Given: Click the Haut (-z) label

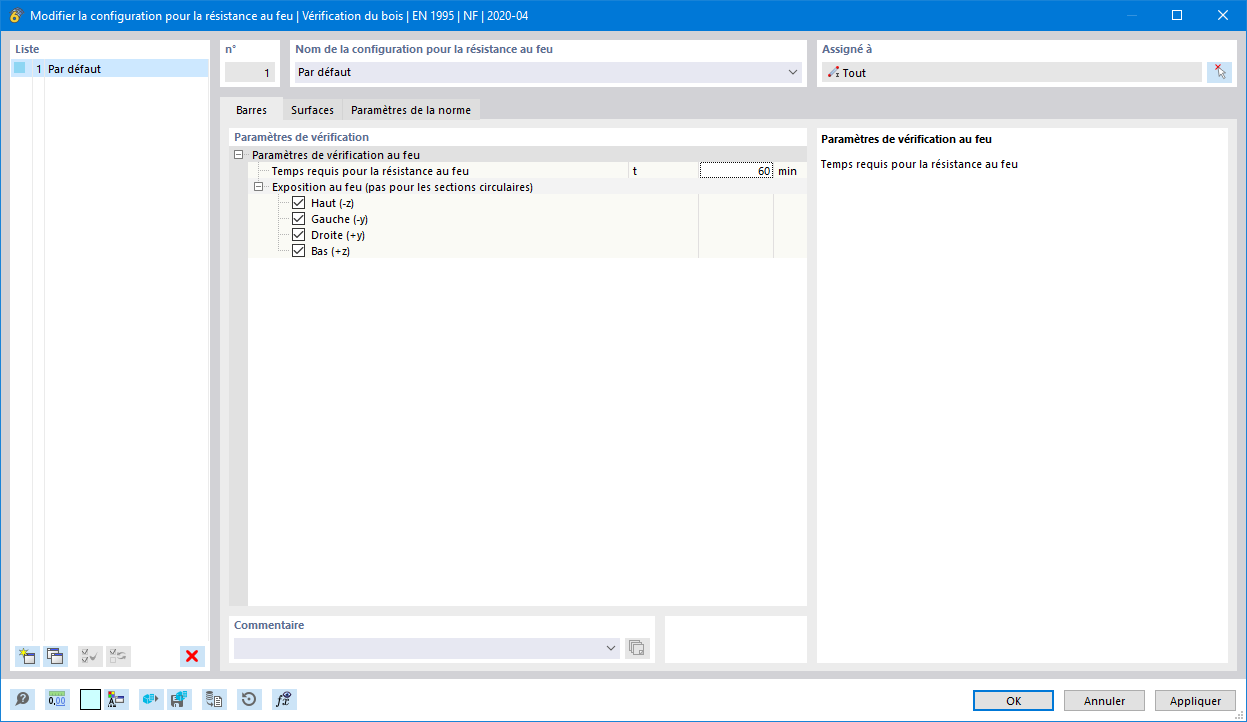Looking at the screenshot, I should tap(333, 203).
